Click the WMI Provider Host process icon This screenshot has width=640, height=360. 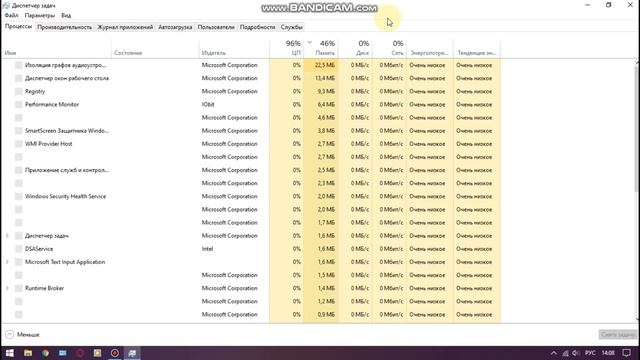(18, 144)
